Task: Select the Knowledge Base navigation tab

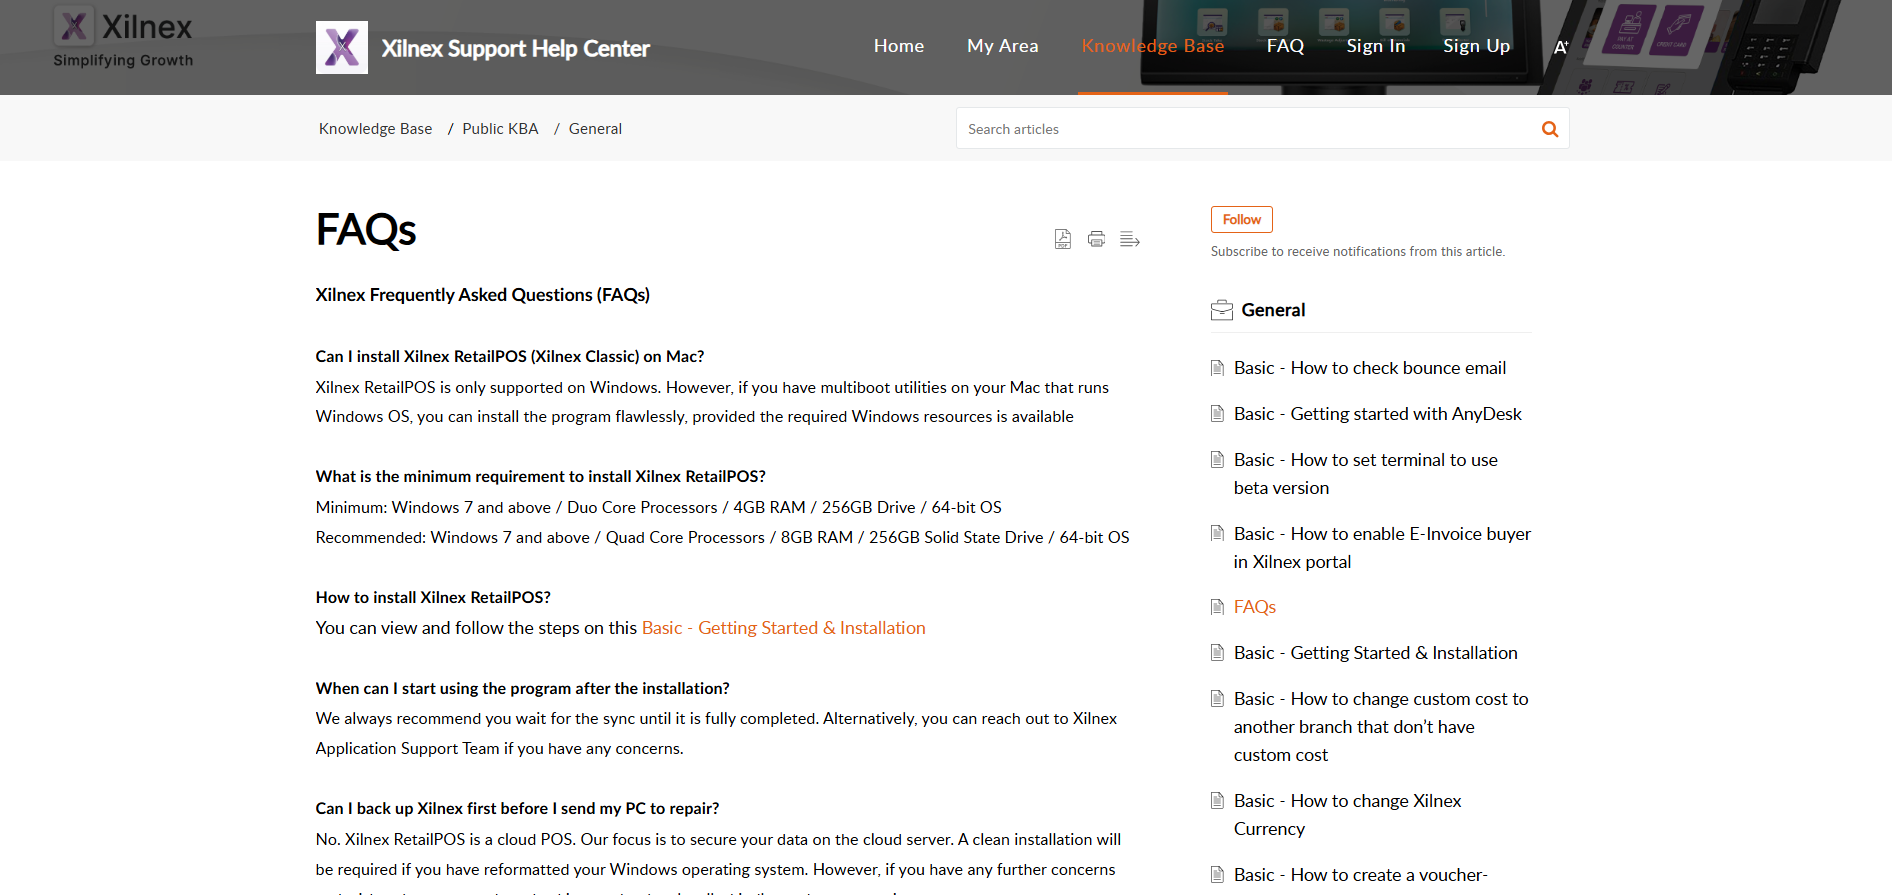Action: click(1152, 46)
